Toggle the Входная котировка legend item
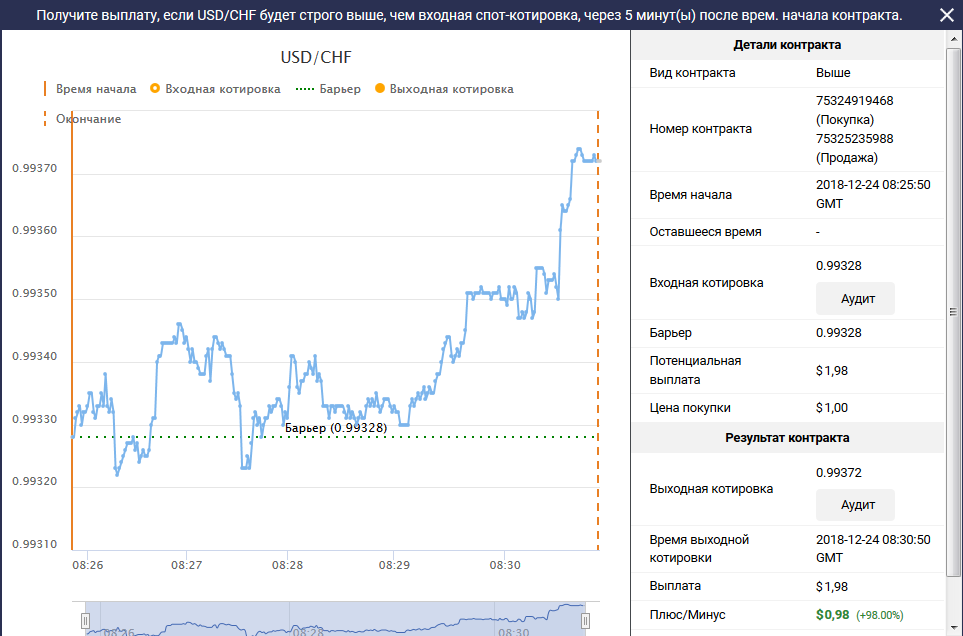The height and width of the screenshot is (636, 963). pyautogui.click(x=216, y=89)
